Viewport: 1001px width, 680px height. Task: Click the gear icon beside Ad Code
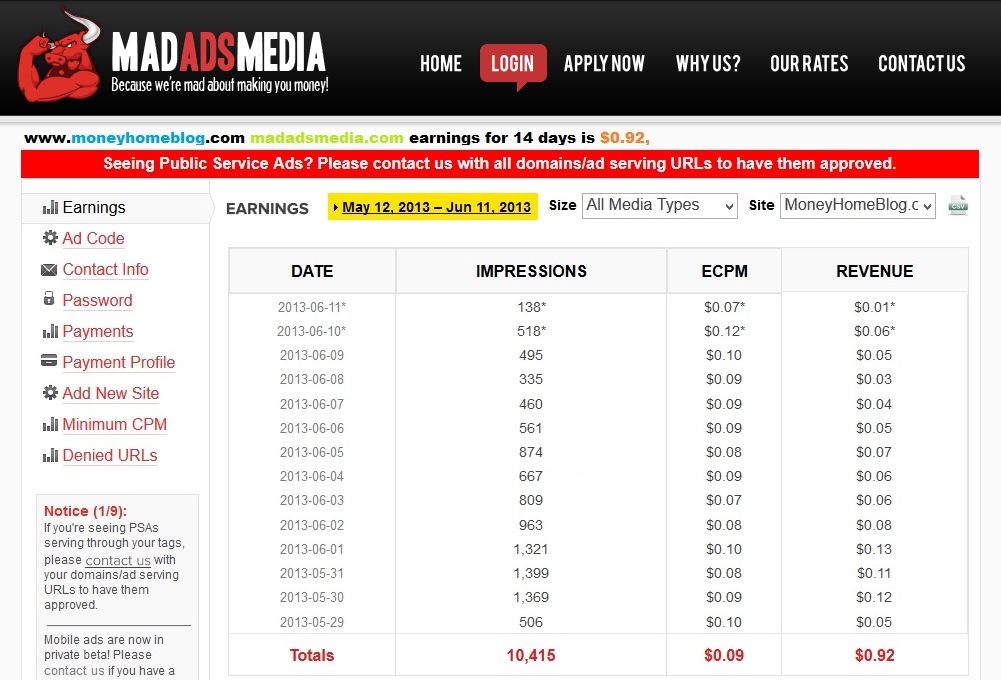(49, 238)
